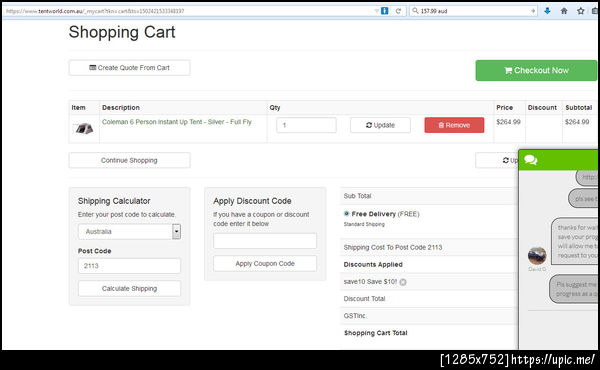
Task: Click Apply Coupon Code button
Action: (x=265, y=264)
